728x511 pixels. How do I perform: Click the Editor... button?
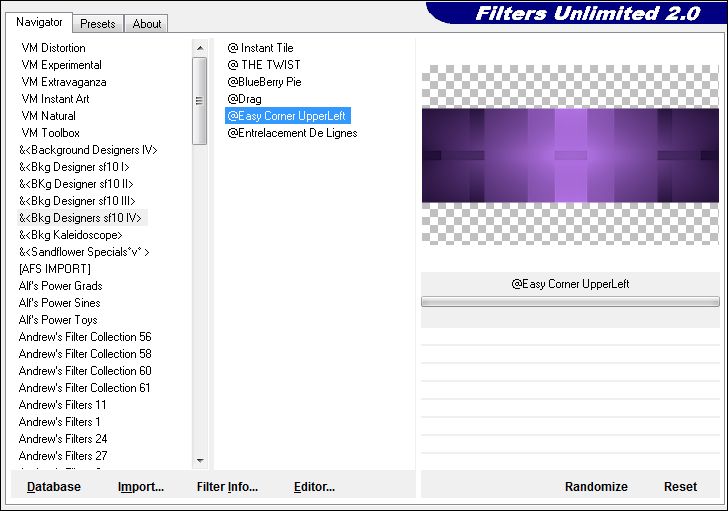point(314,487)
